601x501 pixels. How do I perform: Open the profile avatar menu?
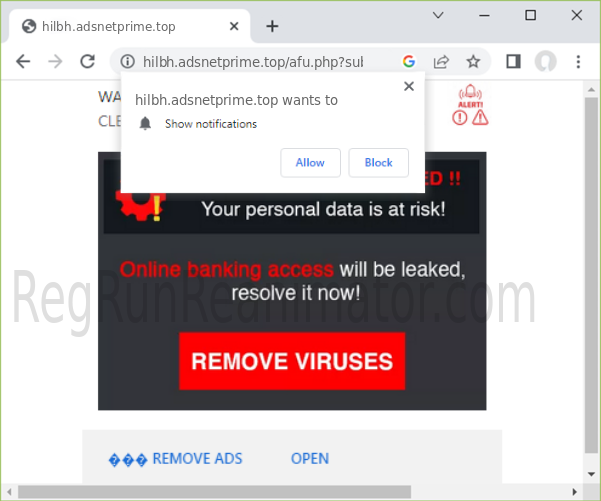(545, 61)
